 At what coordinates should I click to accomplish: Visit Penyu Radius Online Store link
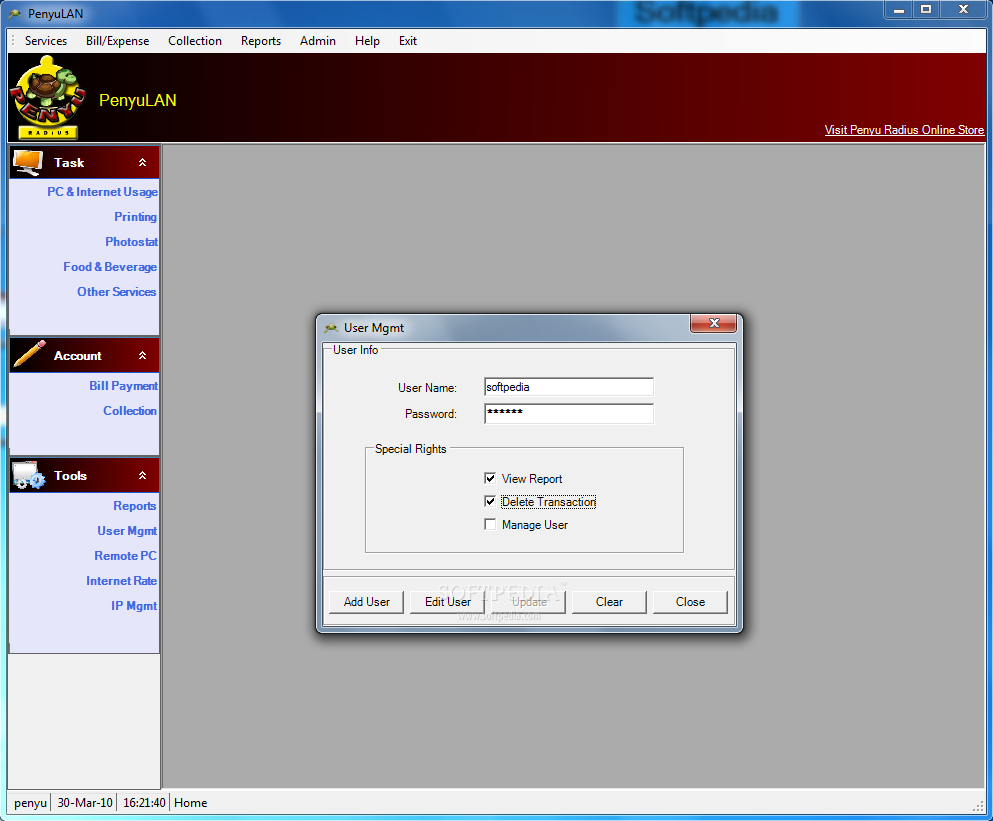904,130
